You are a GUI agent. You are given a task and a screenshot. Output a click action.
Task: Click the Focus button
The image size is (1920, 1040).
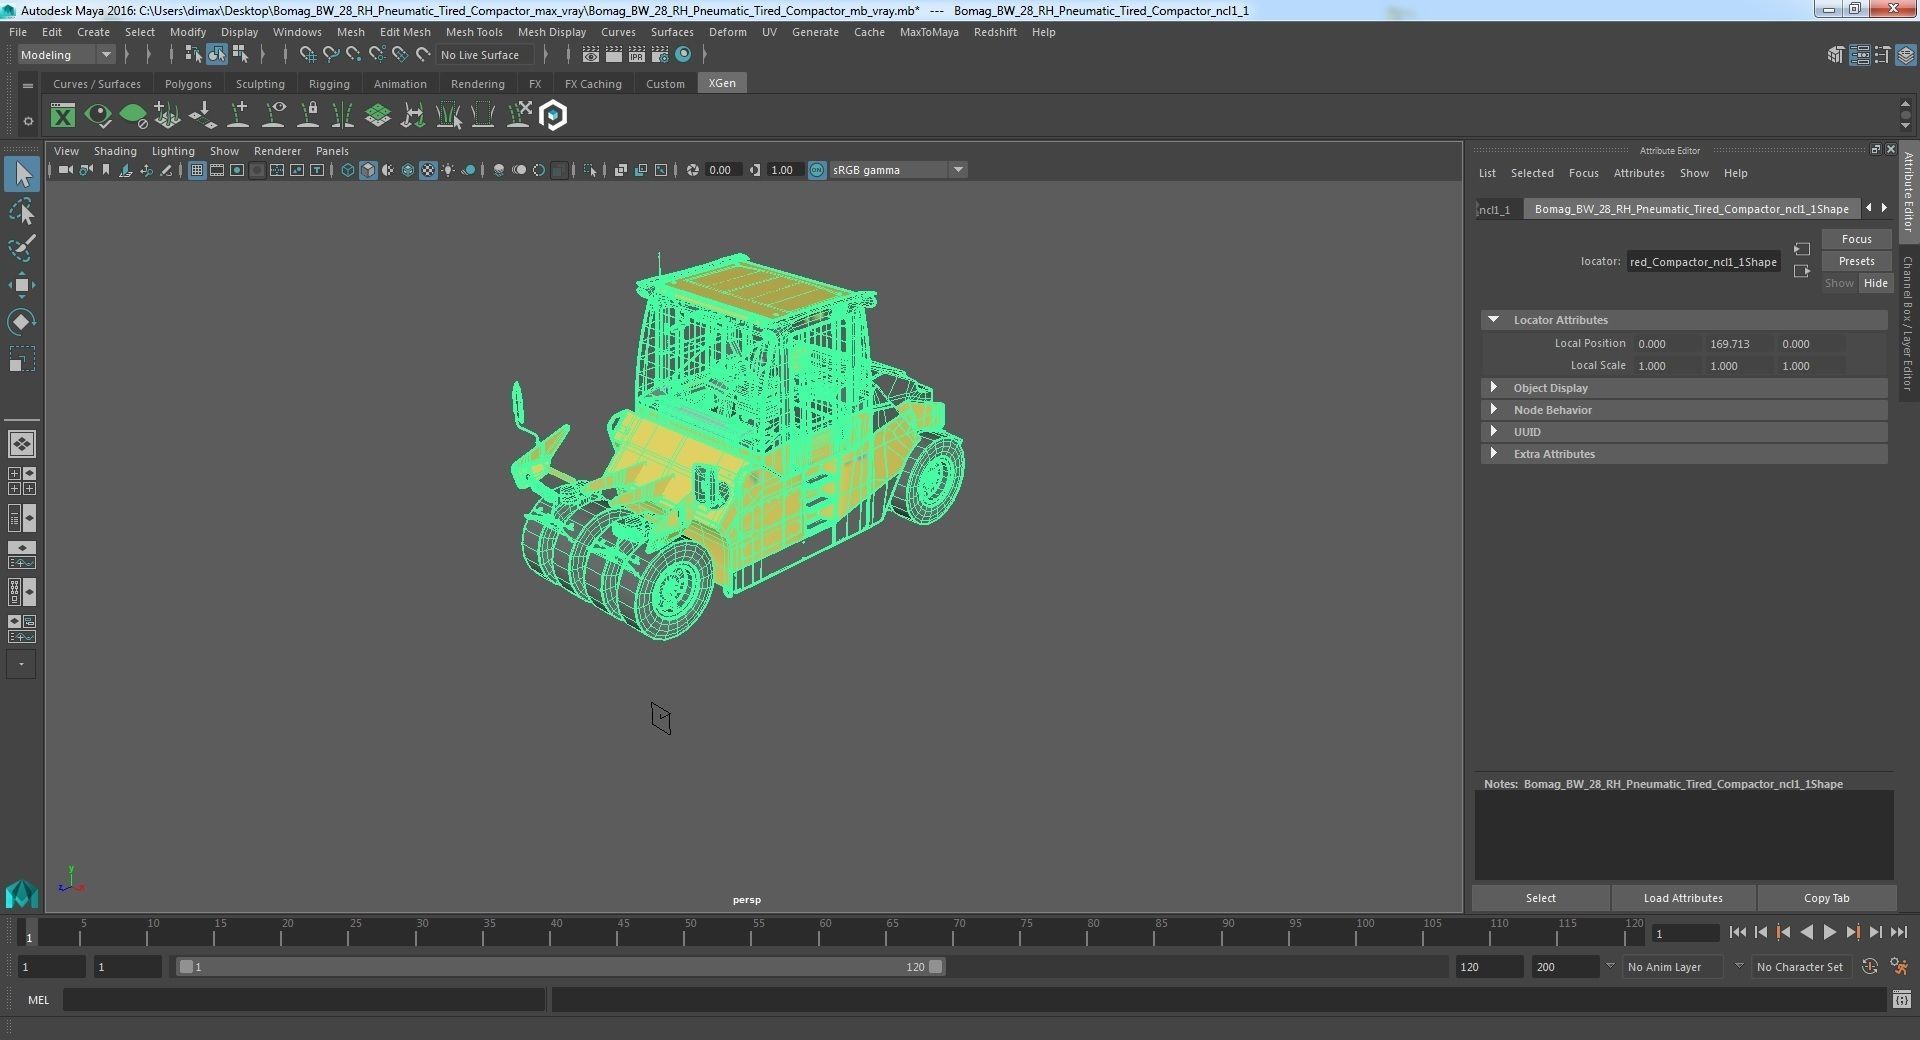1856,239
